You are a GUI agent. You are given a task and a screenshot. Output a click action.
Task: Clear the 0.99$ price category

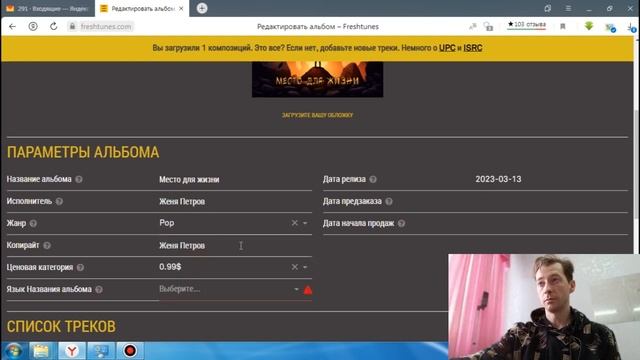pyautogui.click(x=294, y=267)
